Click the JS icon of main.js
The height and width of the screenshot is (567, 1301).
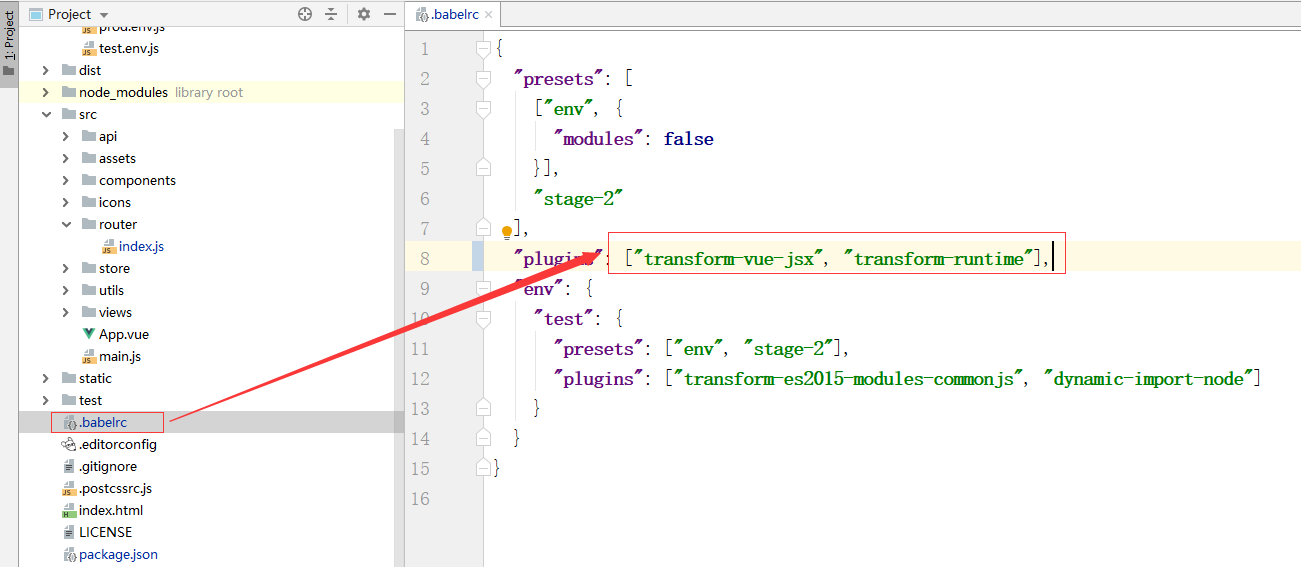tap(89, 357)
